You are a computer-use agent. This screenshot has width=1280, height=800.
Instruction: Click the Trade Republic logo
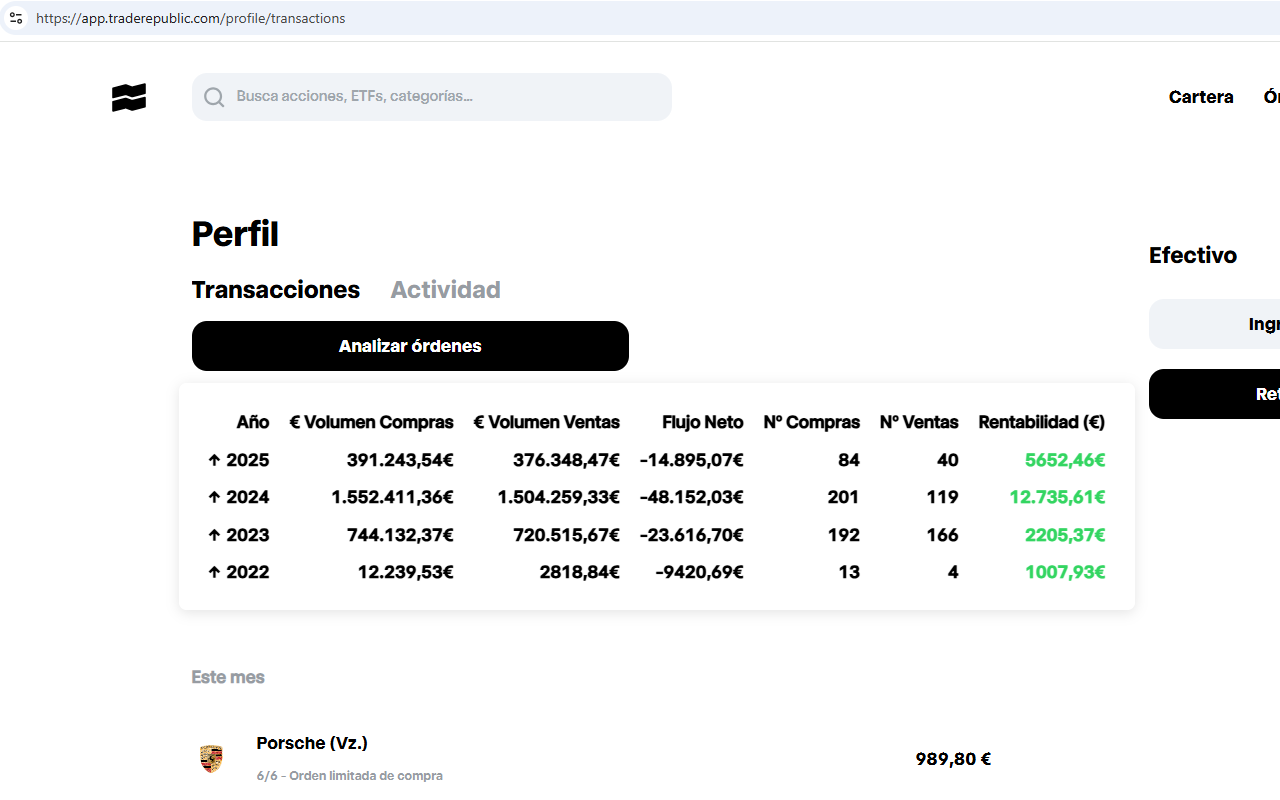(x=129, y=97)
